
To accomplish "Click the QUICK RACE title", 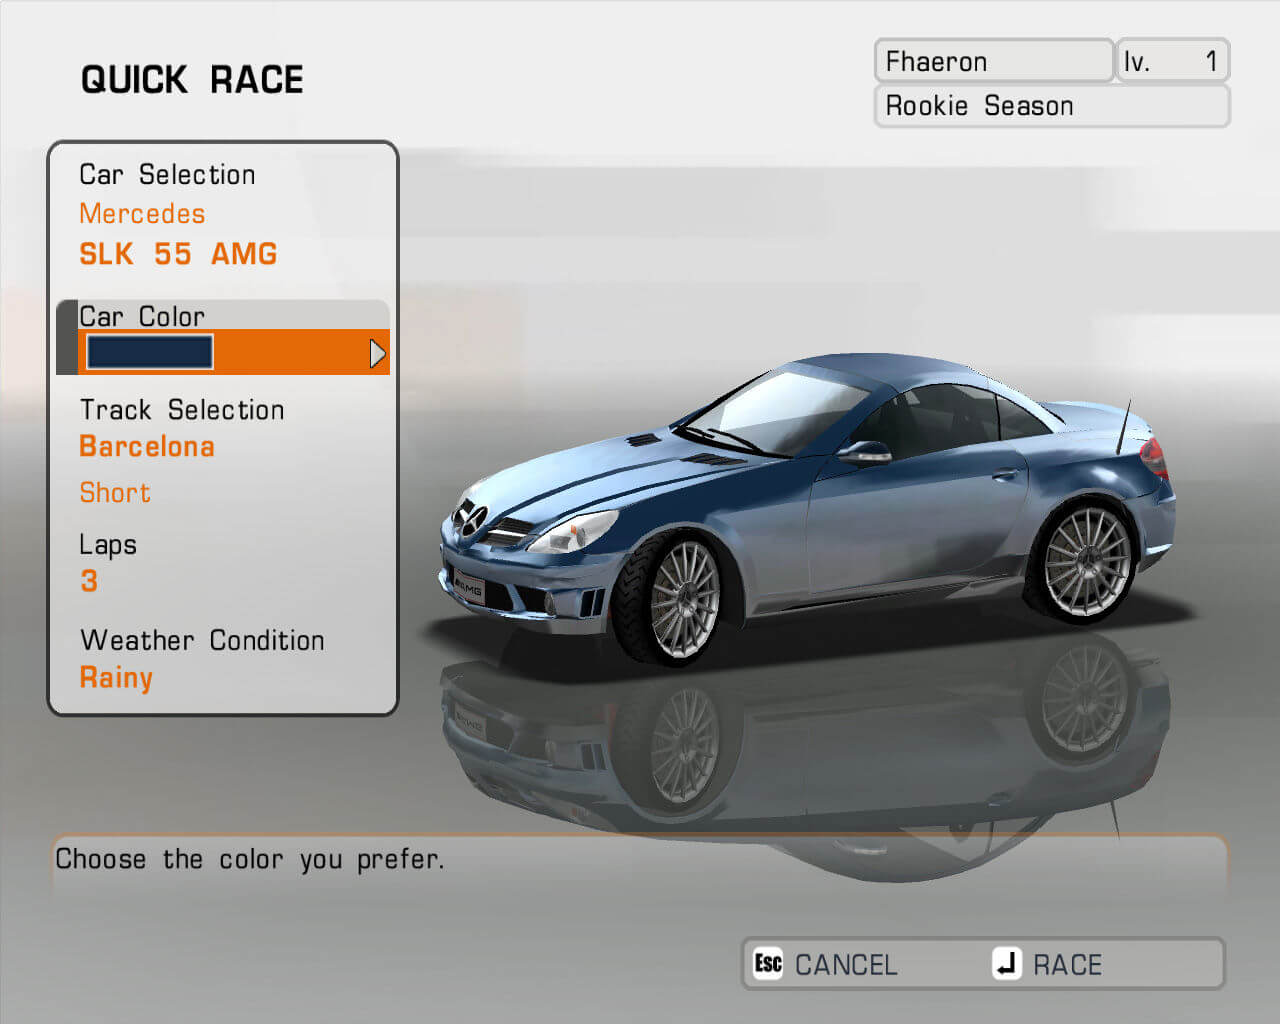I will pyautogui.click(x=192, y=80).
